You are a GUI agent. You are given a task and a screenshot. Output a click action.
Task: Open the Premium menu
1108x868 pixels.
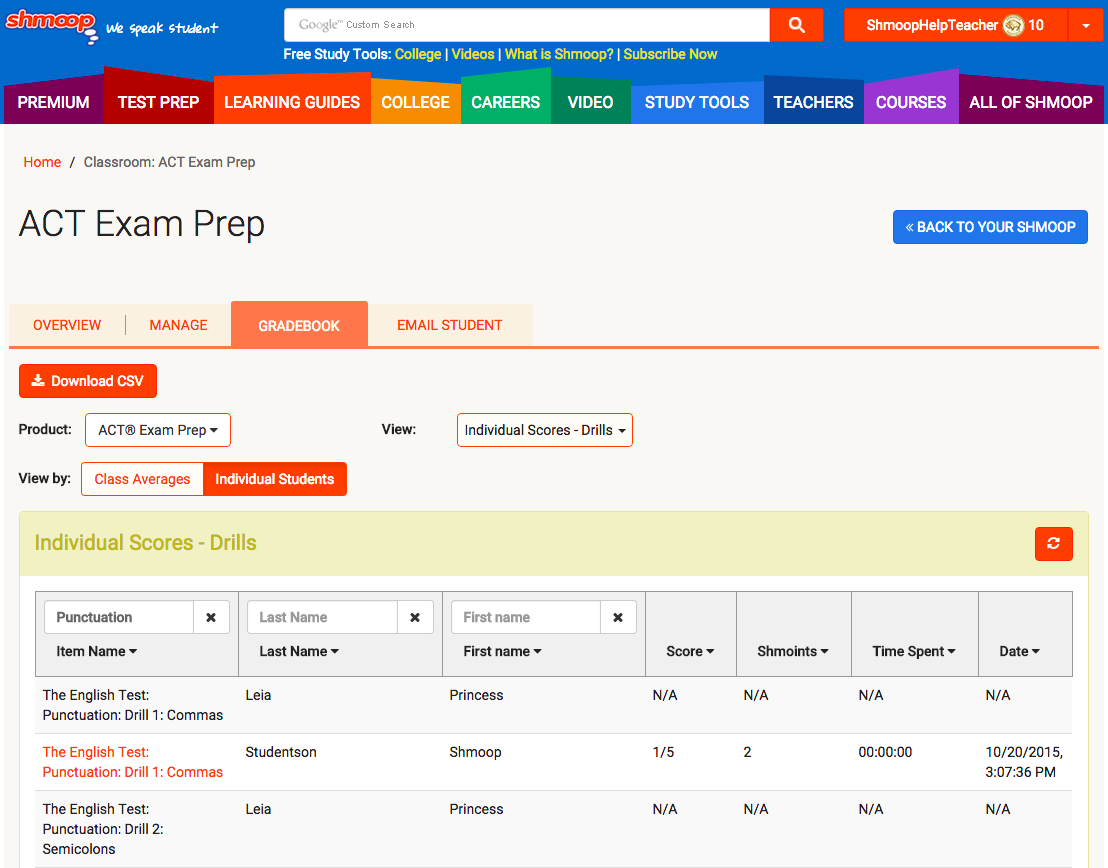[x=54, y=102]
